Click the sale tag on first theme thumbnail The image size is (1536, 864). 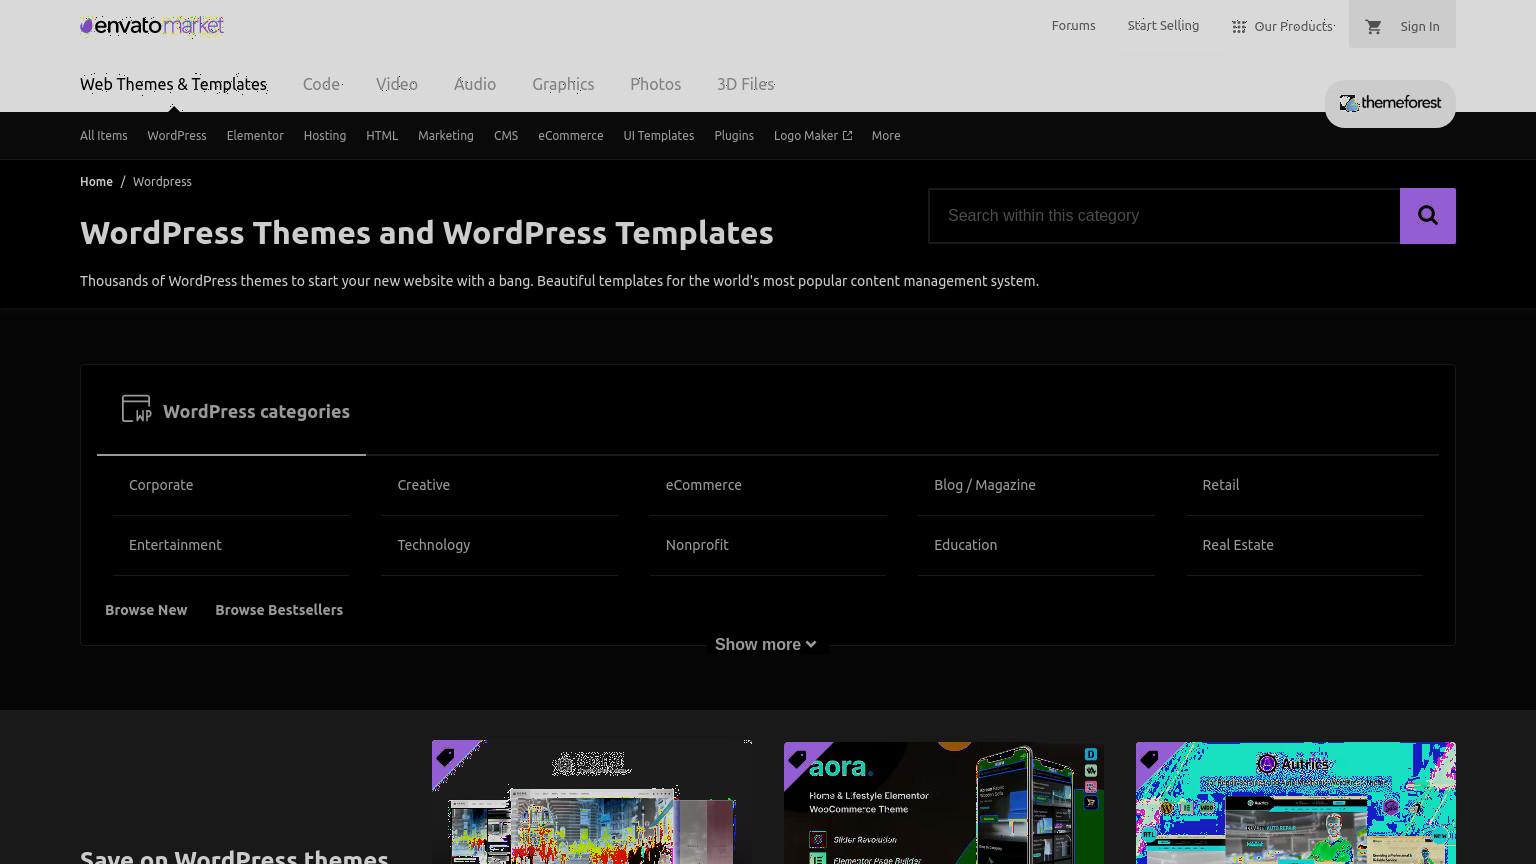(447, 757)
